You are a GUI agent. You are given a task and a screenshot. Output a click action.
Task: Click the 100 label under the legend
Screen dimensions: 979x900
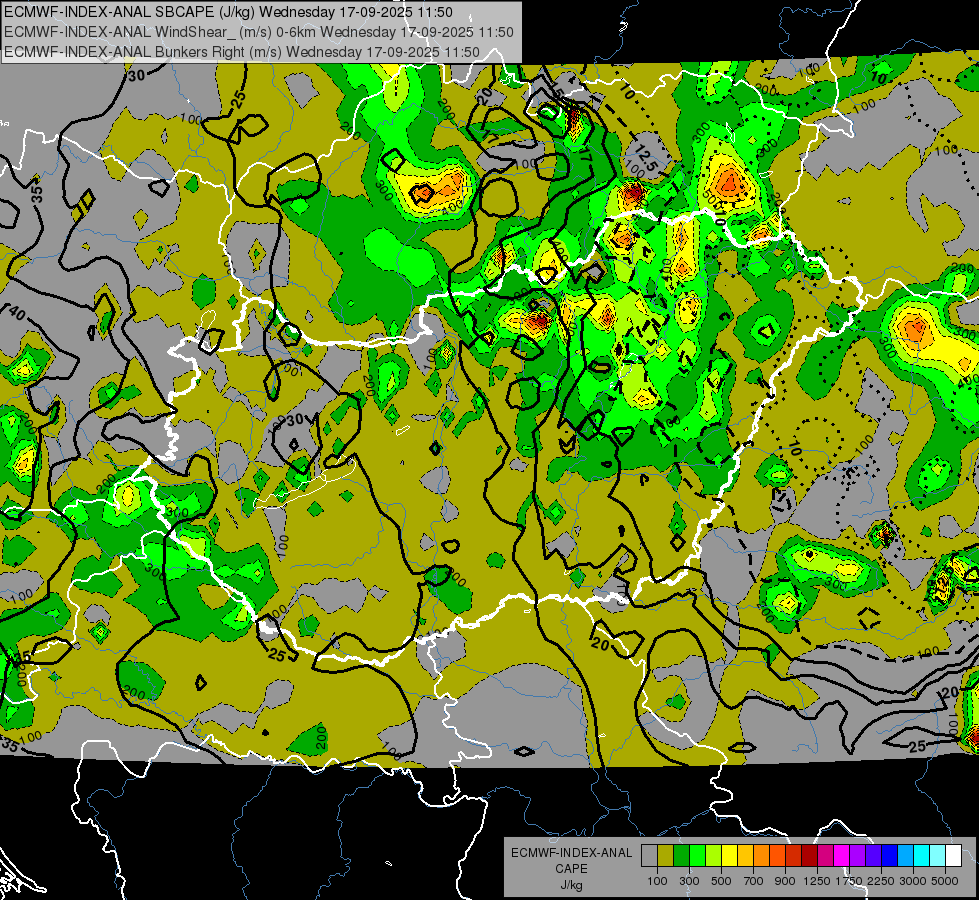(x=657, y=881)
